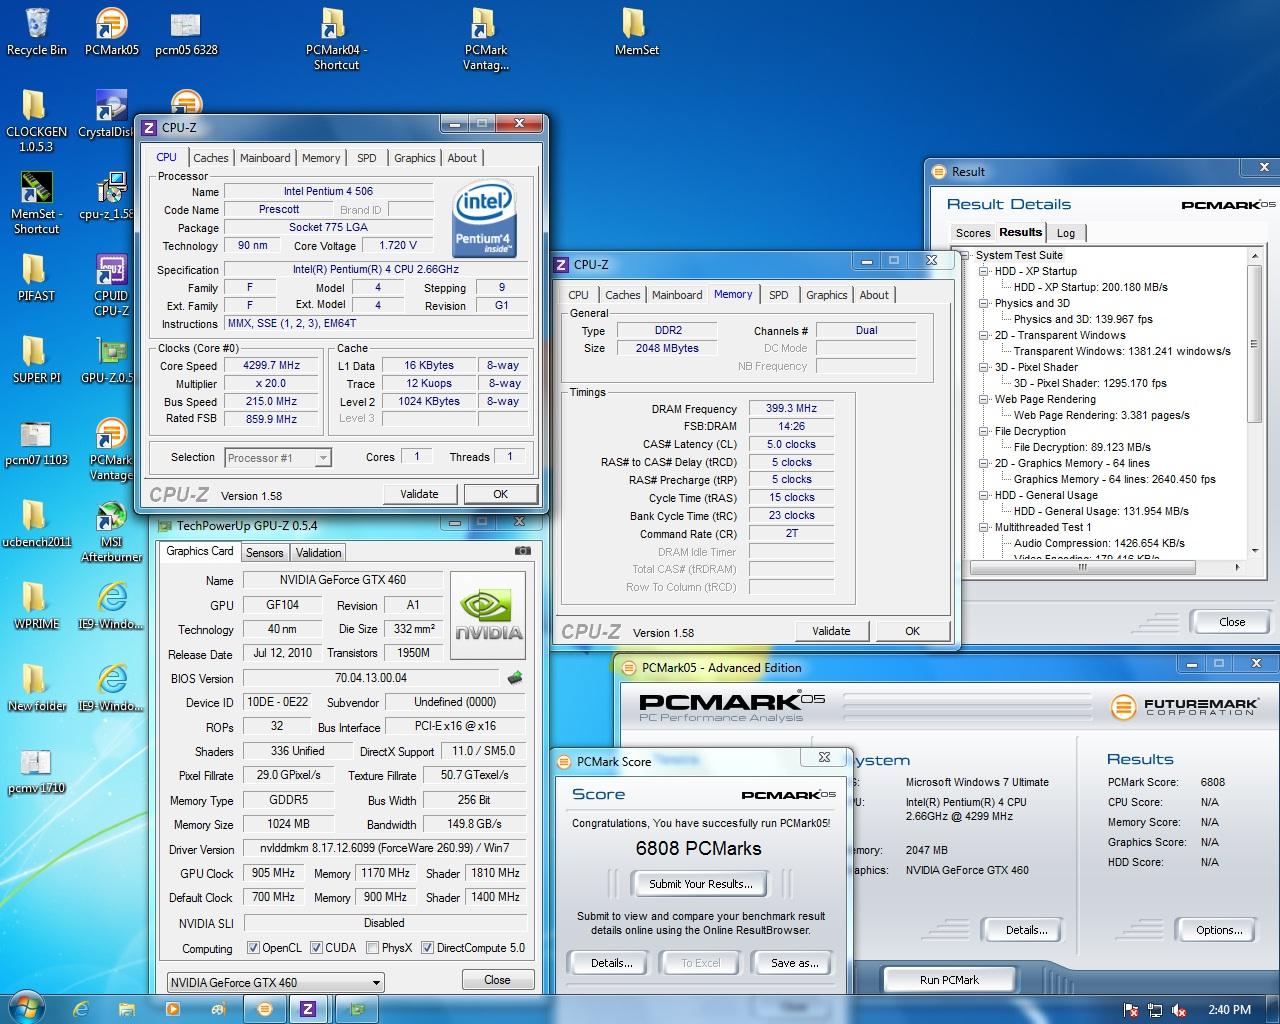Collapse the HDD - XP Startup node
This screenshot has height=1024, width=1280.
pyautogui.click(x=984, y=271)
